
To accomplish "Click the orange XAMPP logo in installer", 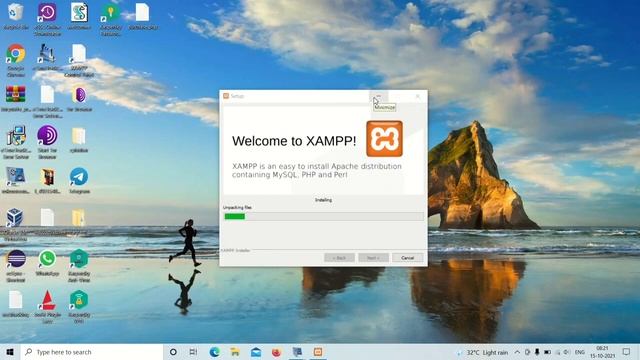I will pos(384,139).
